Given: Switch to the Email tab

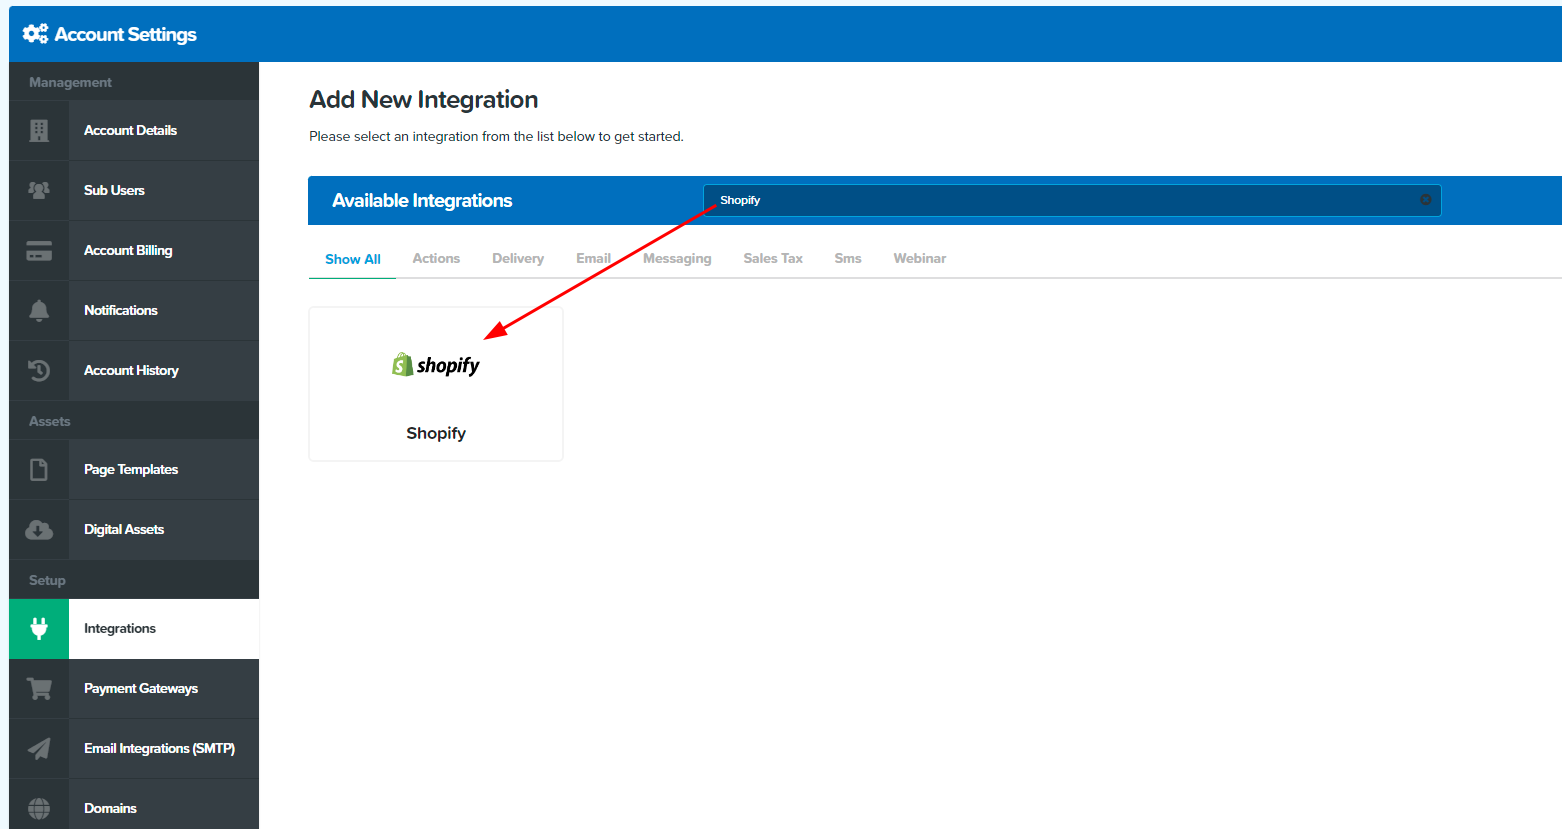Looking at the screenshot, I should click(x=593, y=258).
